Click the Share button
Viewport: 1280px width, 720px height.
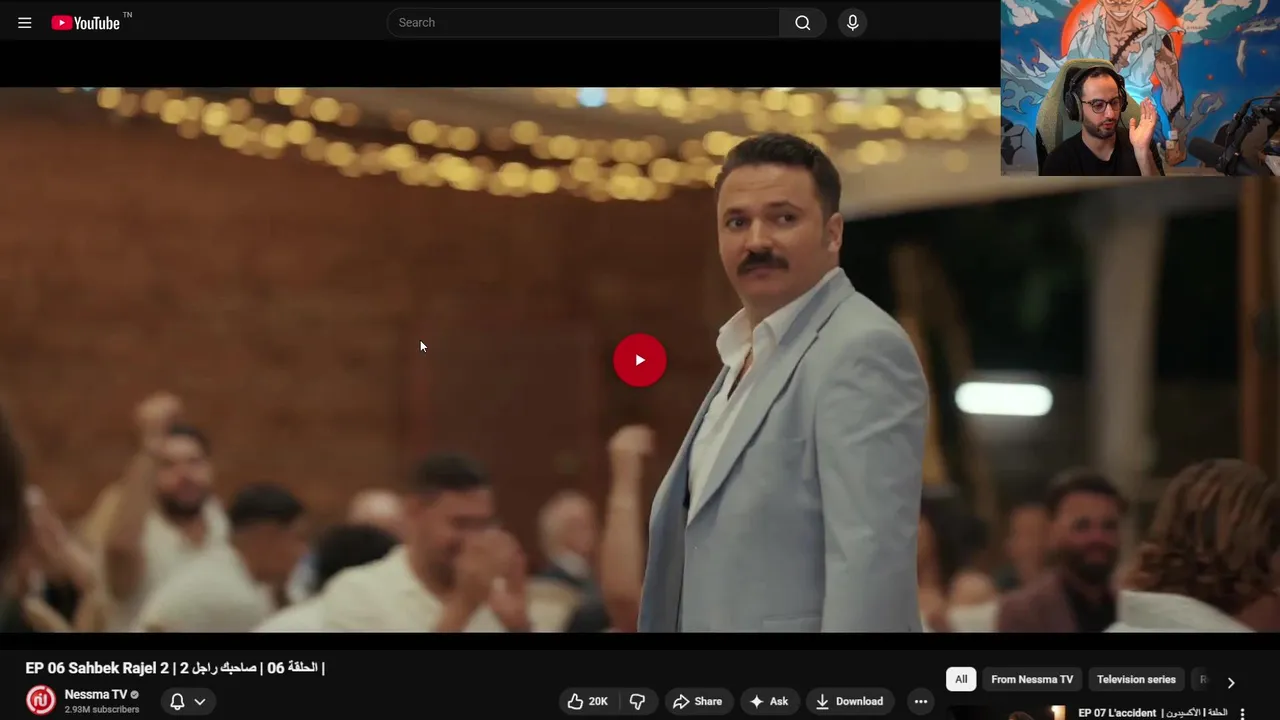click(698, 701)
